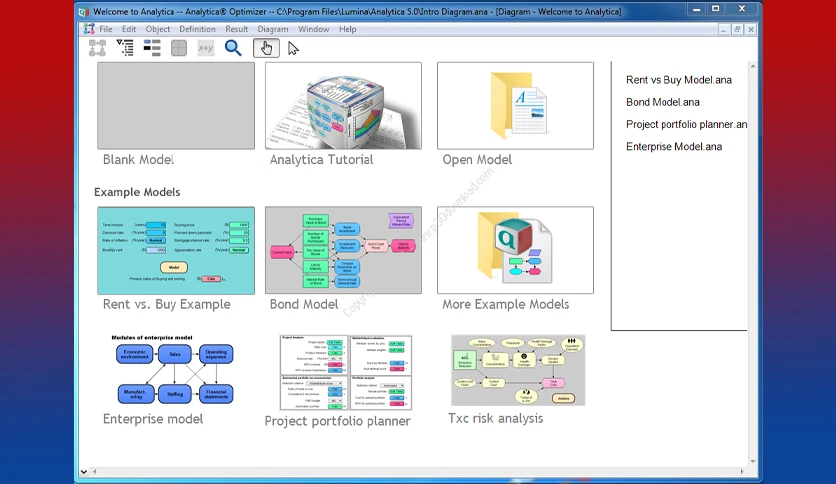Click the magnifying glass Find icon

point(233,49)
